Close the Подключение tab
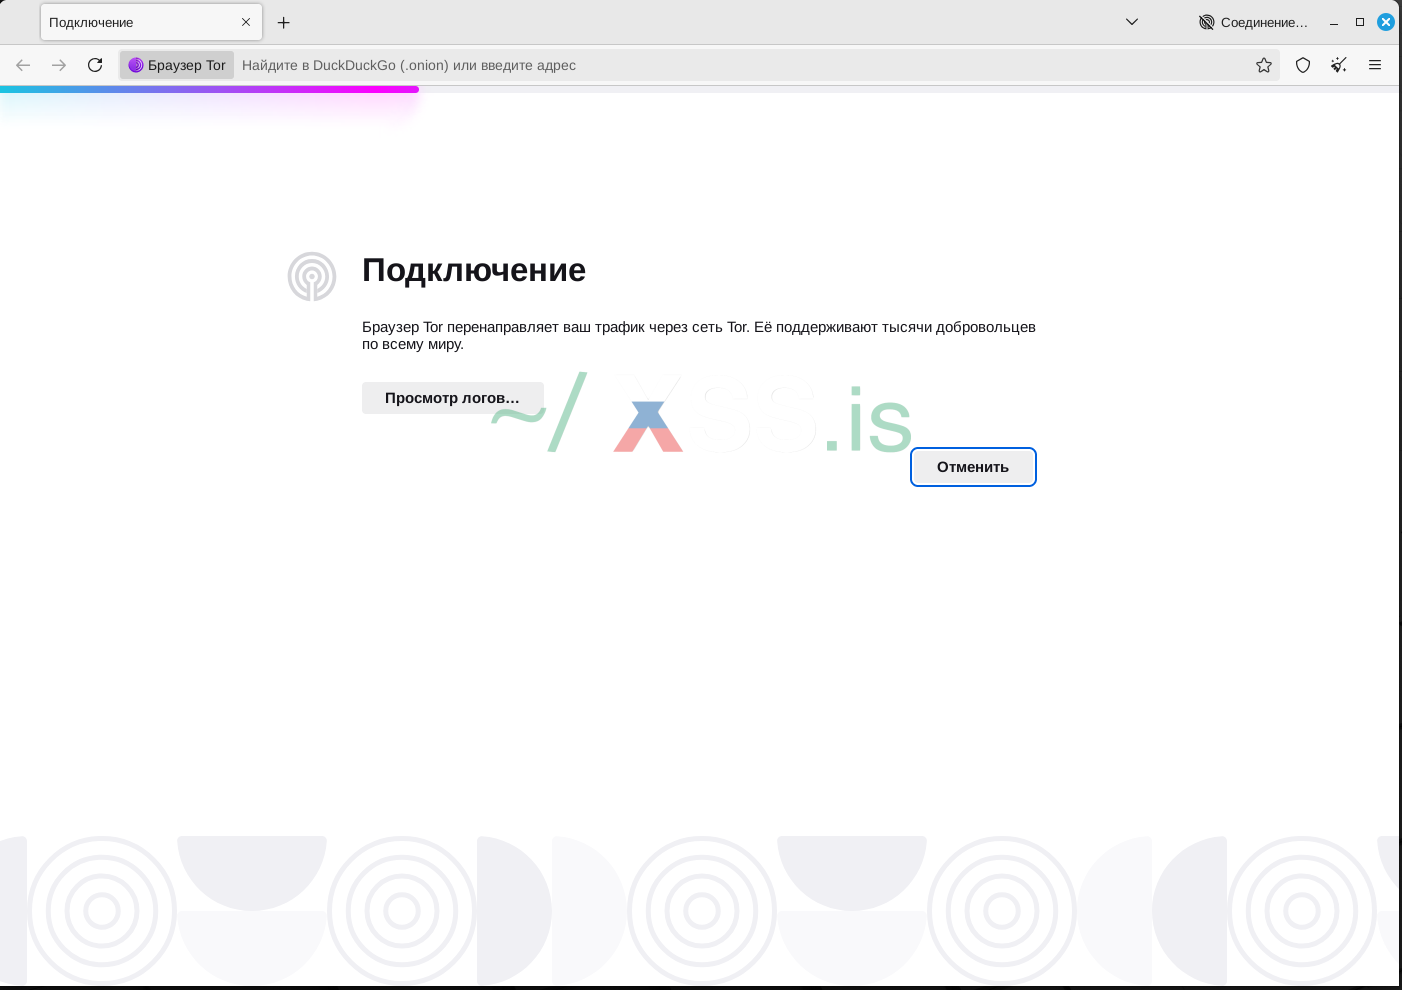The image size is (1402, 990). pos(246,22)
